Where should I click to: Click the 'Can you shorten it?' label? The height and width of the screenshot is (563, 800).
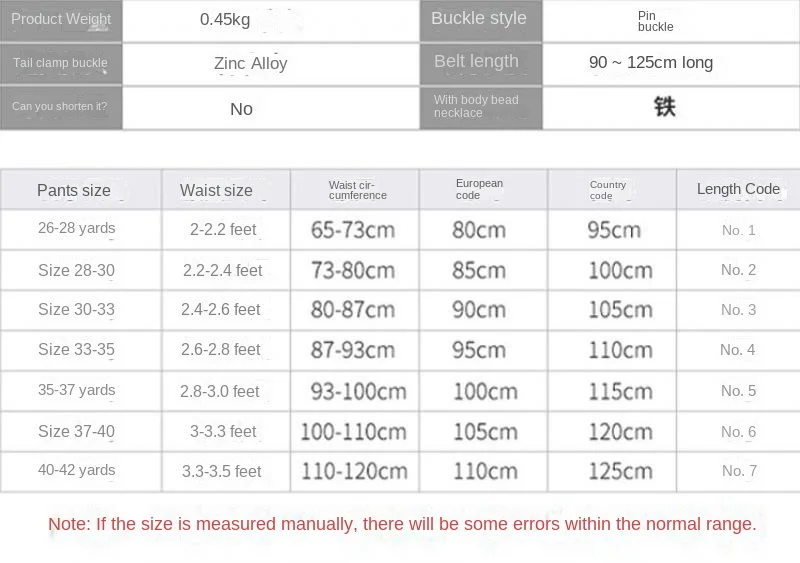(60, 107)
